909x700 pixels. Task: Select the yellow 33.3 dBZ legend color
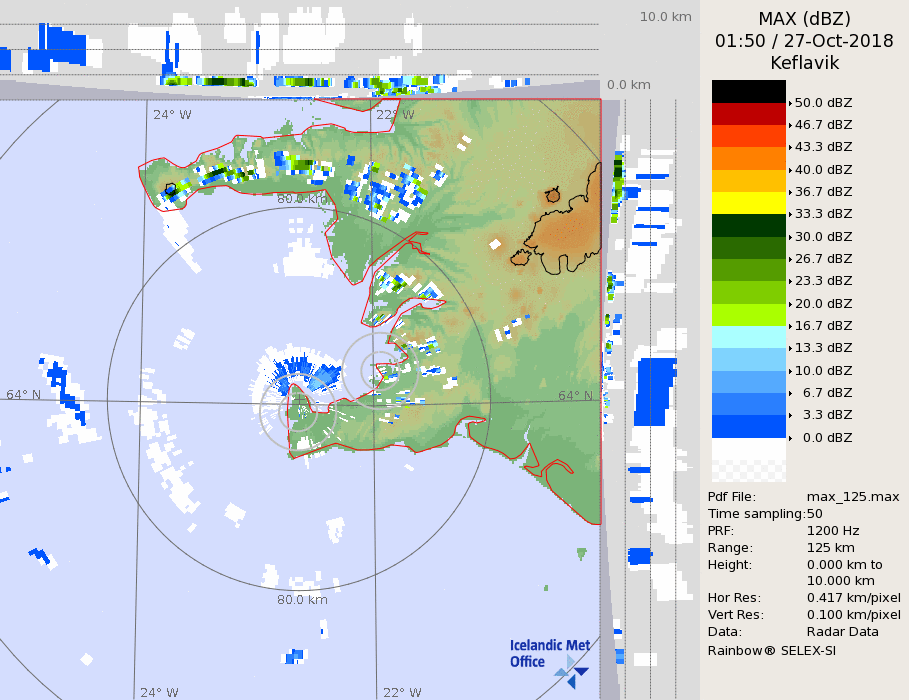click(748, 202)
